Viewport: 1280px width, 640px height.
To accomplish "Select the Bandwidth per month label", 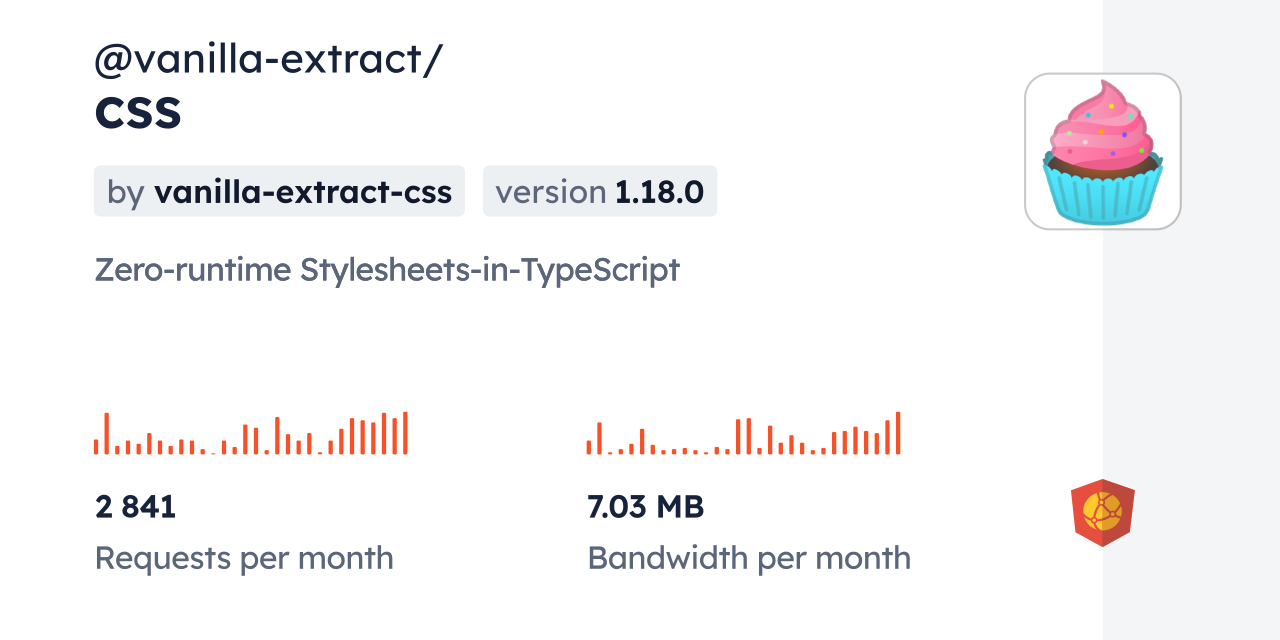I will click(x=749, y=558).
